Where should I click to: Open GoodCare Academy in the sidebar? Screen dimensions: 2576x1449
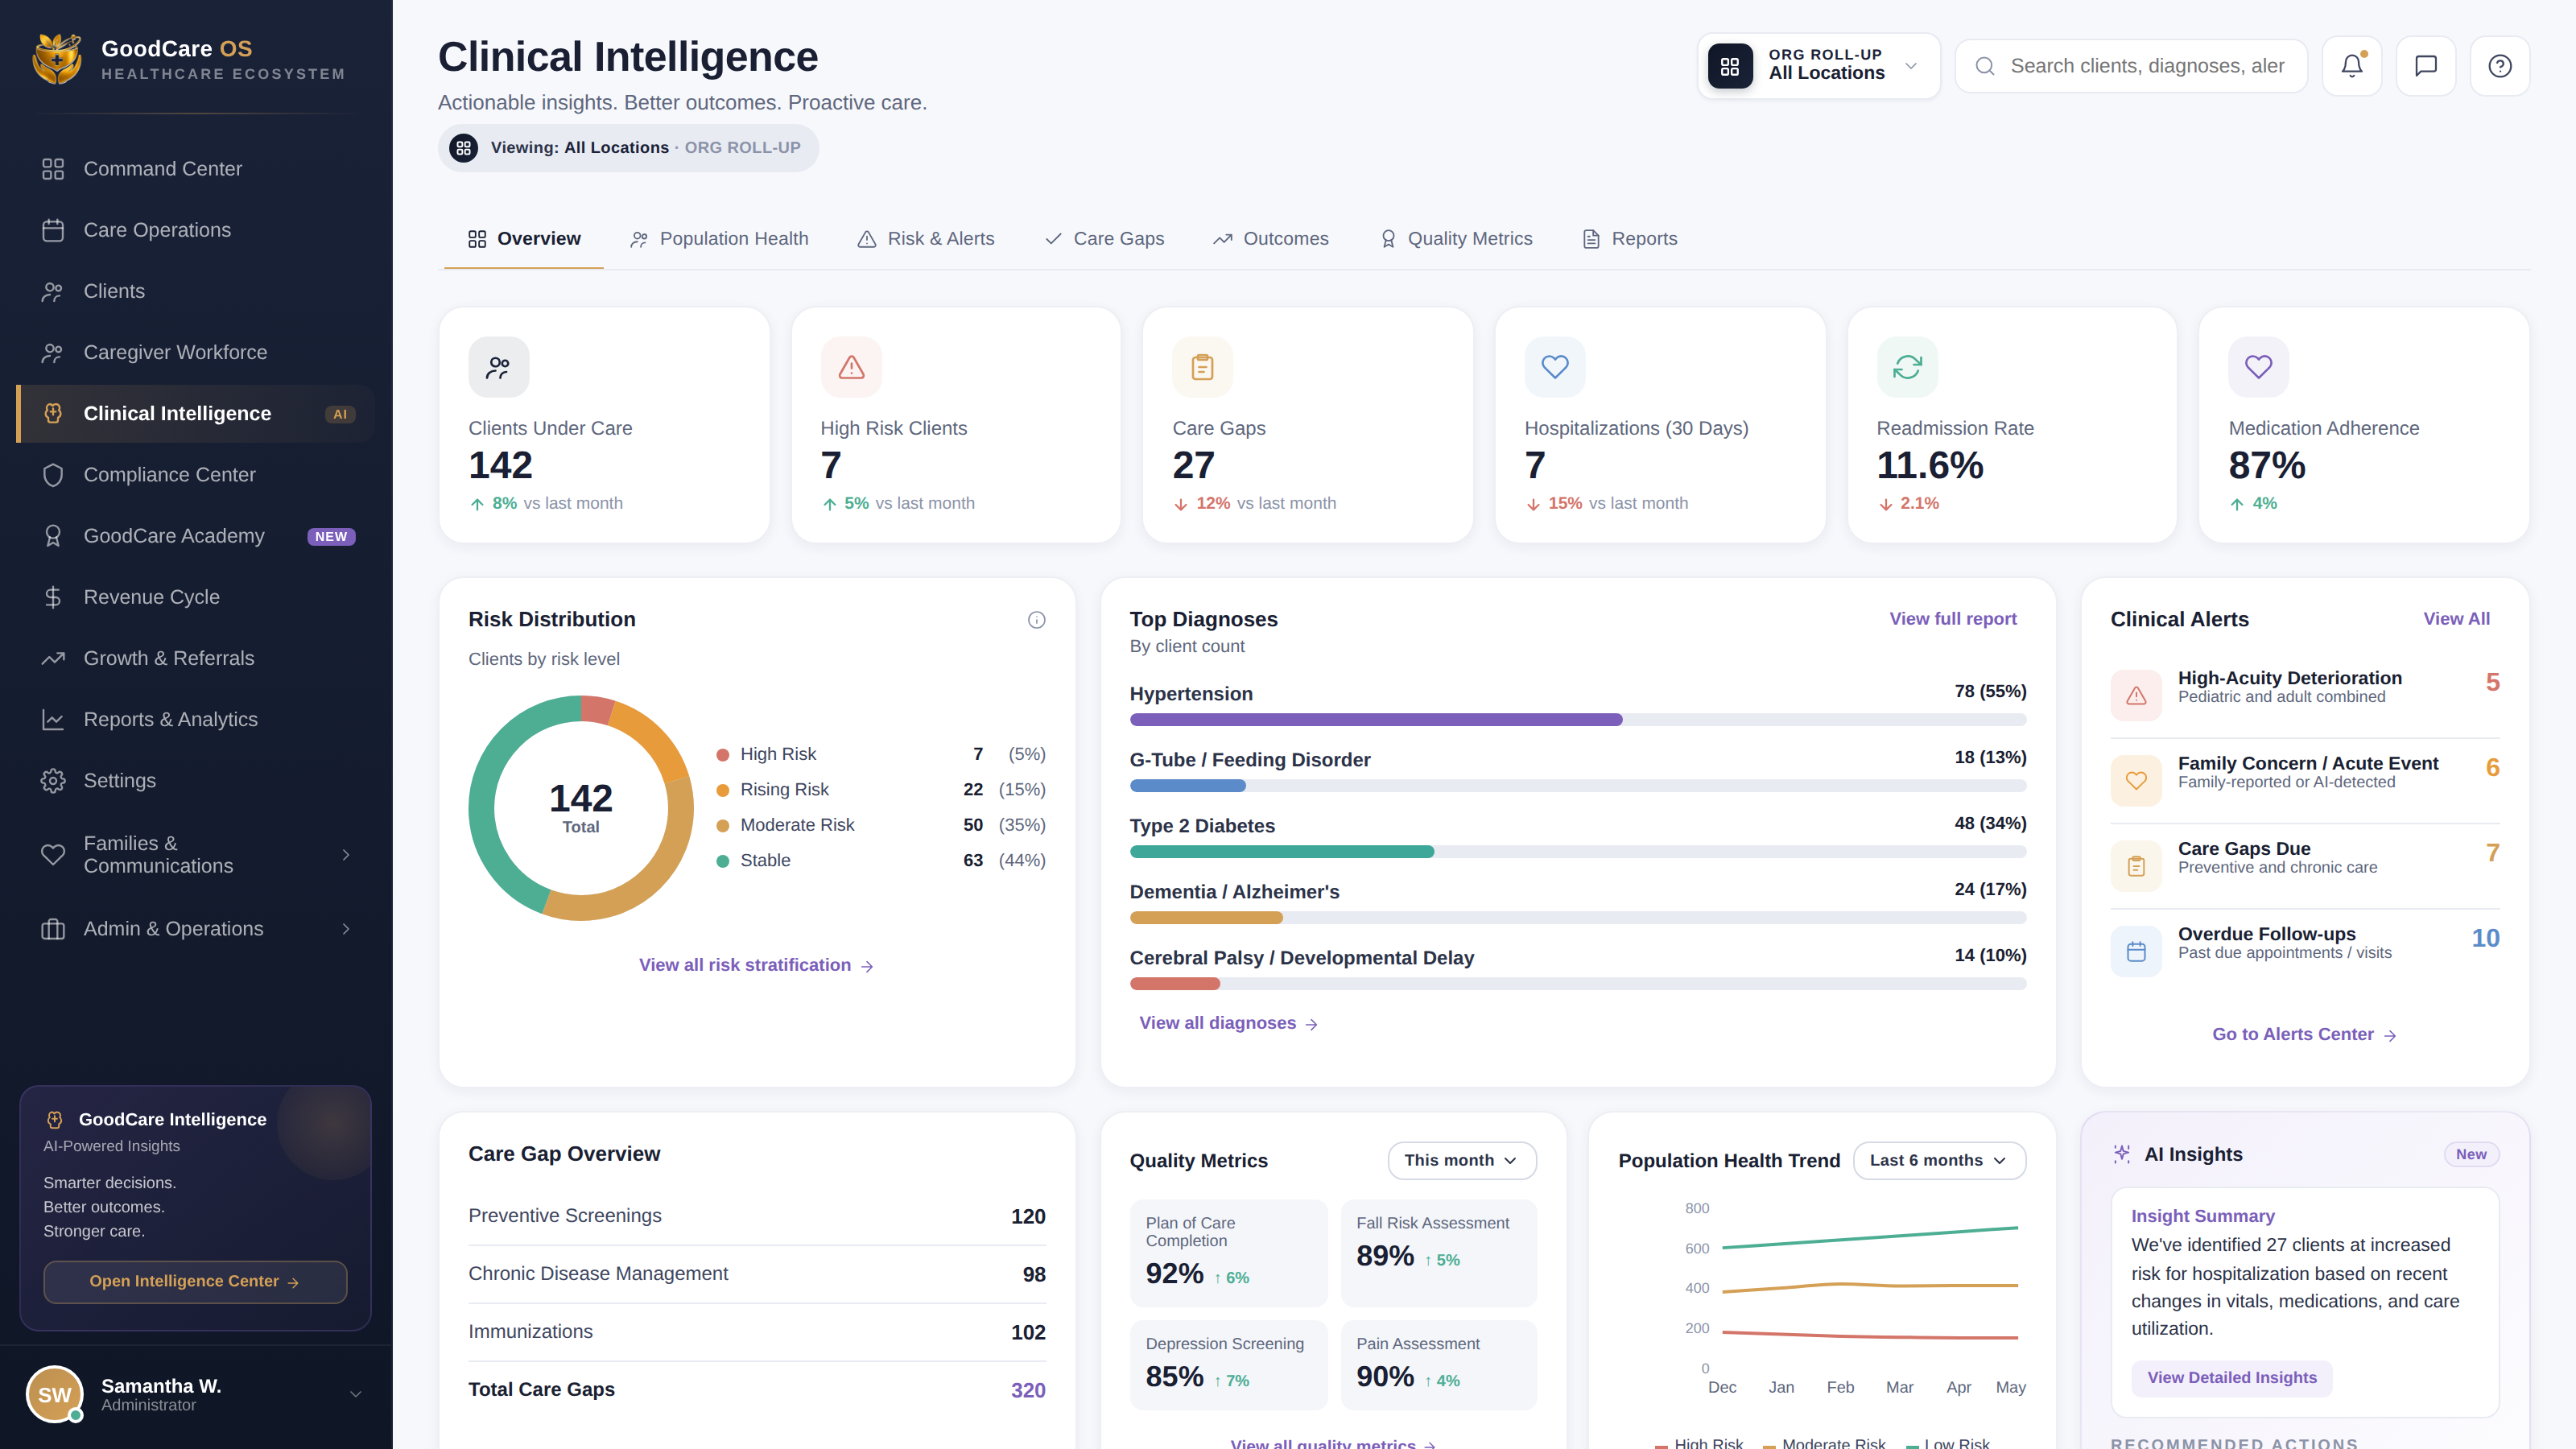click(196, 536)
